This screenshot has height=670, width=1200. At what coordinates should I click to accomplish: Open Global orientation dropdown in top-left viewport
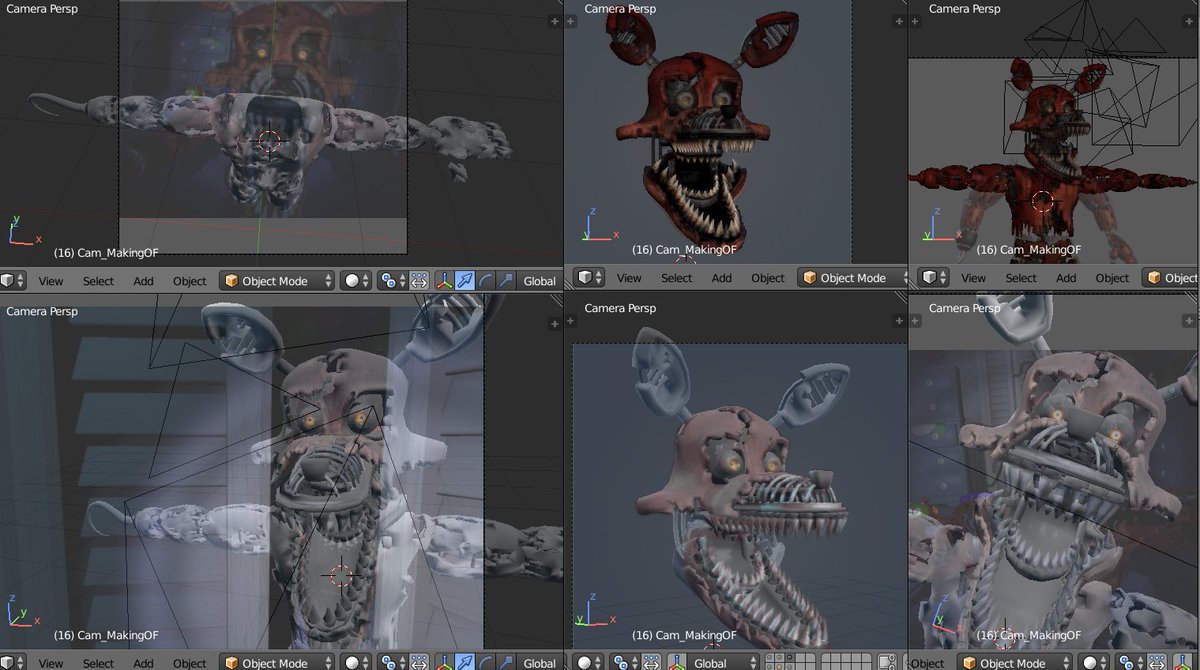540,281
